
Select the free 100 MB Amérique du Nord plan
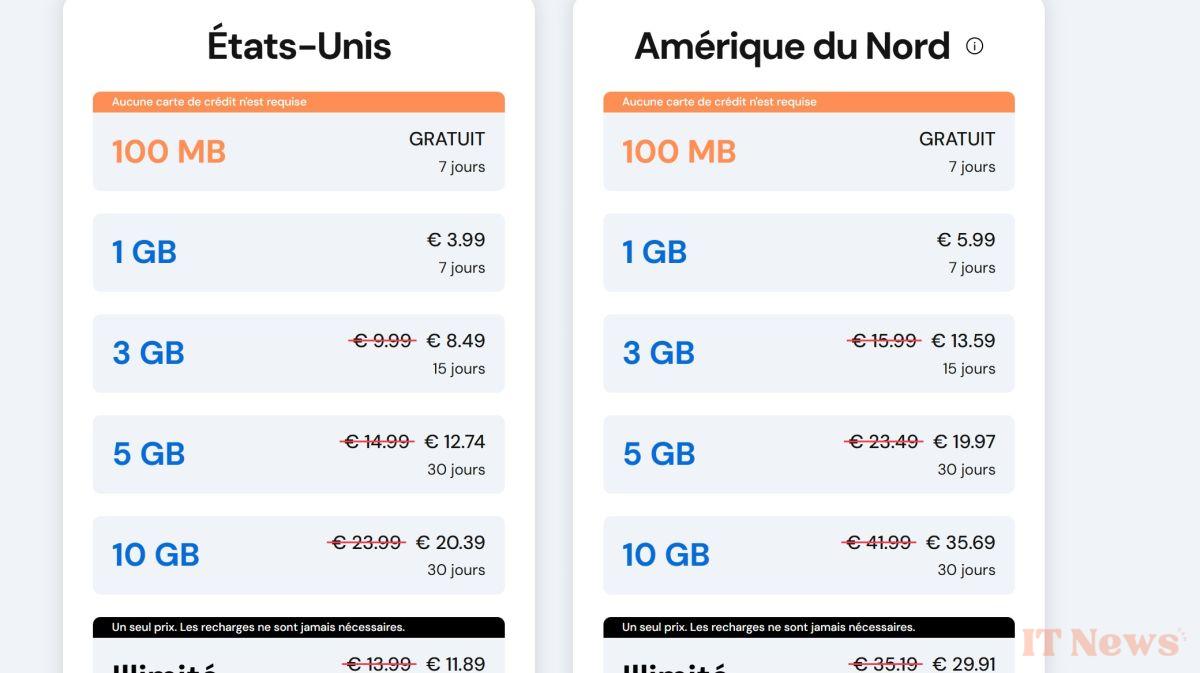809,151
